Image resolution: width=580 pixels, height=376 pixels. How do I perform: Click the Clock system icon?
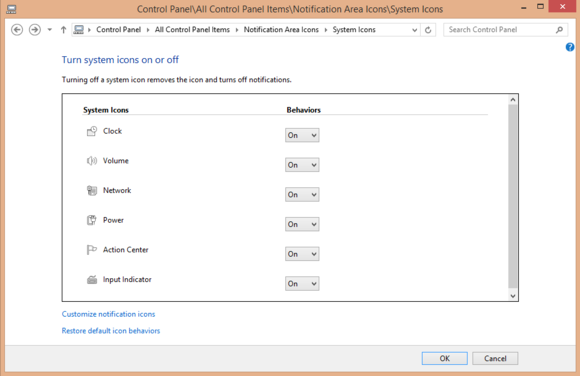point(92,131)
